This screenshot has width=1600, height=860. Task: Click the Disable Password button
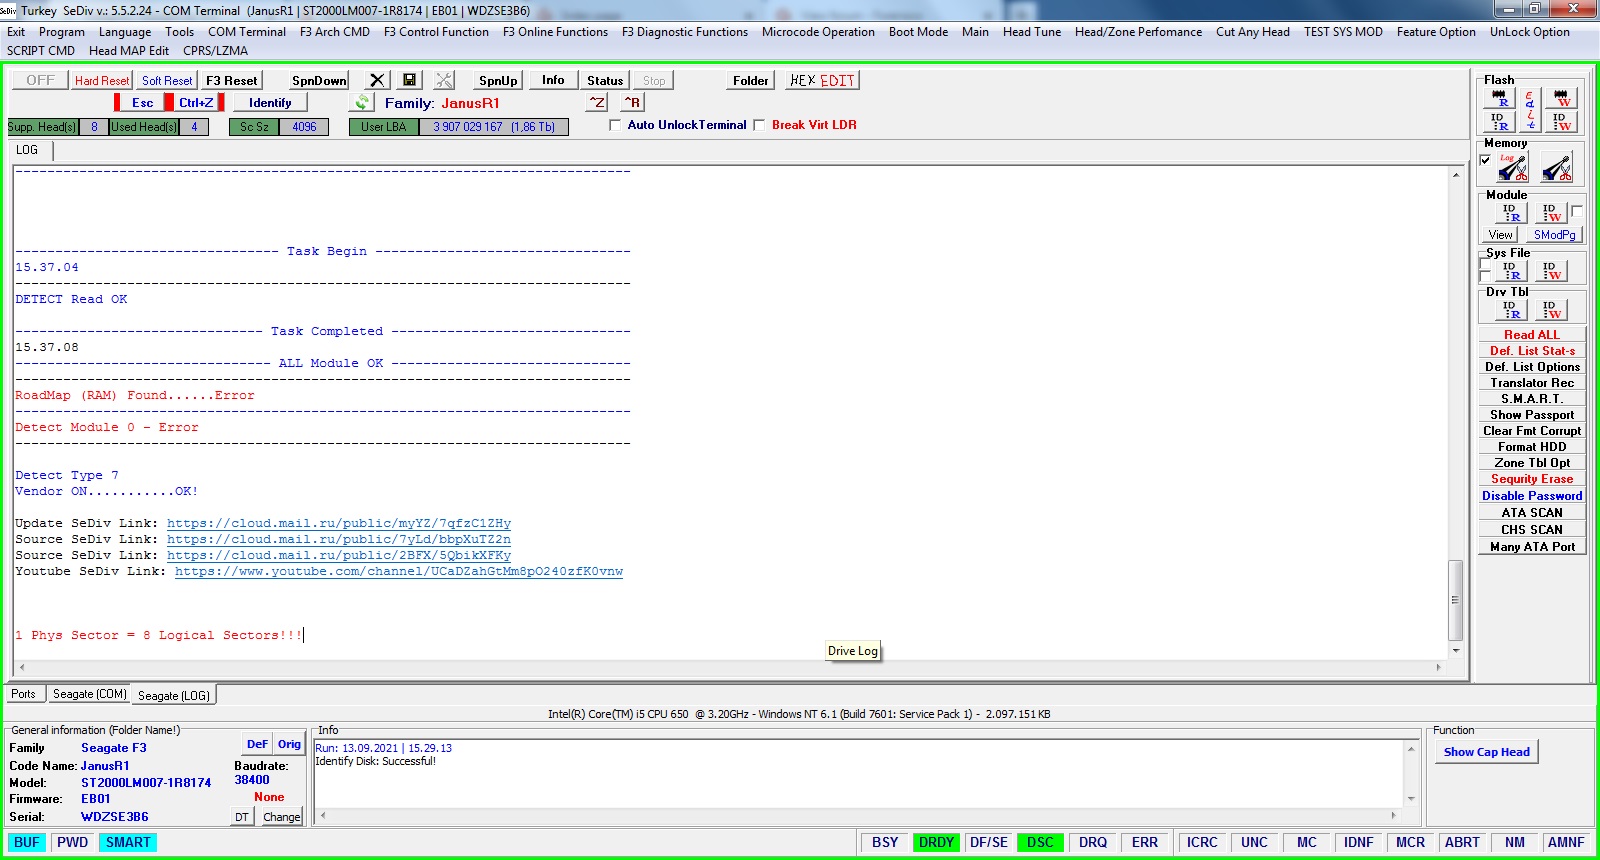[1532, 496]
